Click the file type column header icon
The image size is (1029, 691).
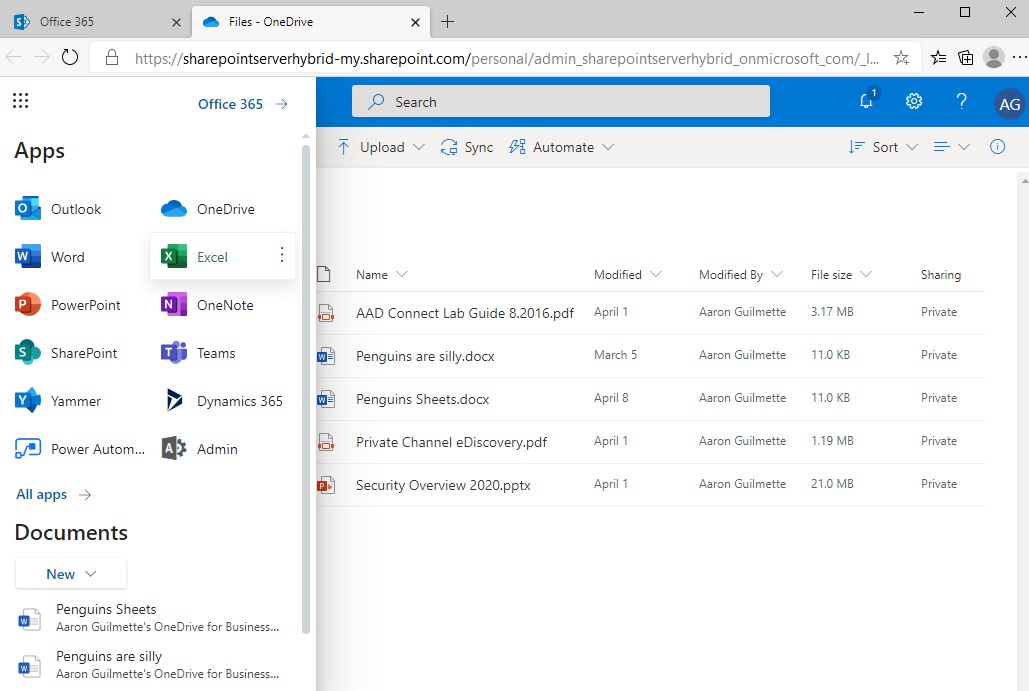click(324, 274)
